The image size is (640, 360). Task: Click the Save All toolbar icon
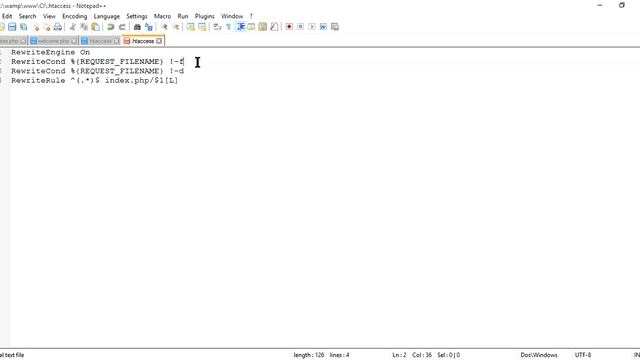pyautogui.click(x=24, y=27)
